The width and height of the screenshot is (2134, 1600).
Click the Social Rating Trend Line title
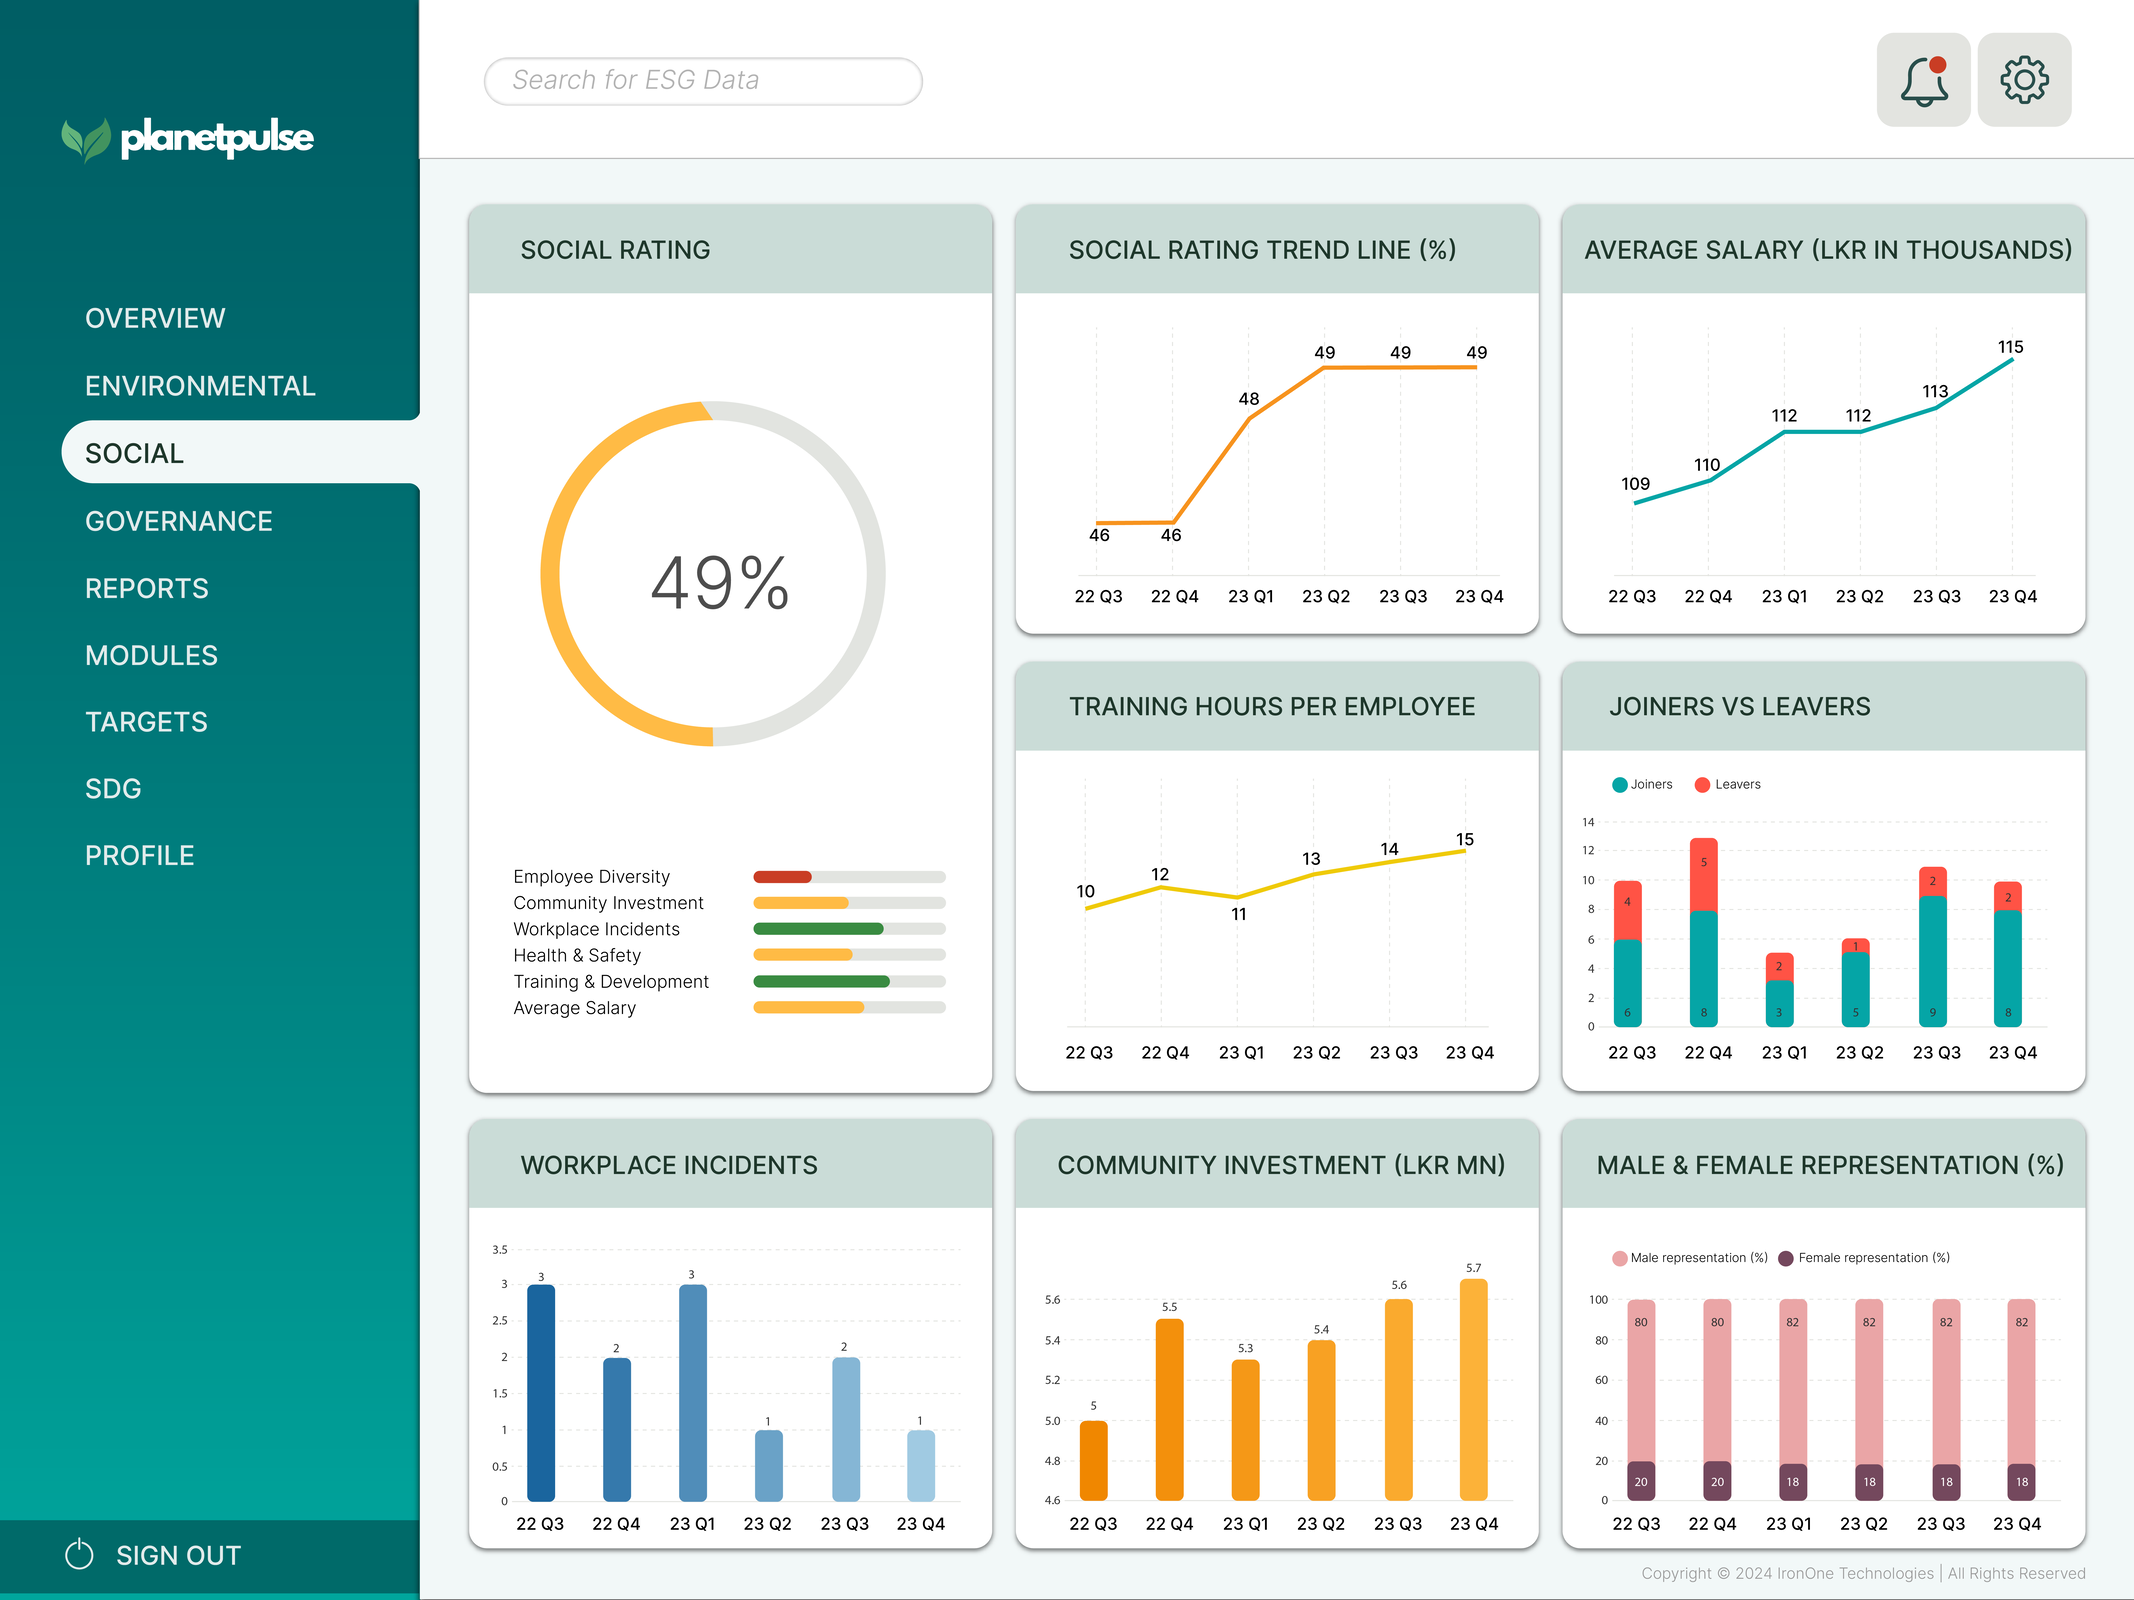1262,250
